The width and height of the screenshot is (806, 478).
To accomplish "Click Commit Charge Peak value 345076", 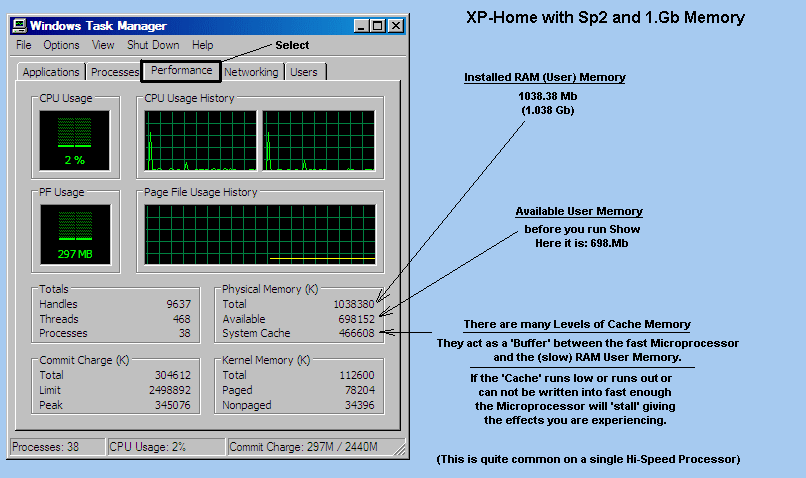I will tap(173, 405).
